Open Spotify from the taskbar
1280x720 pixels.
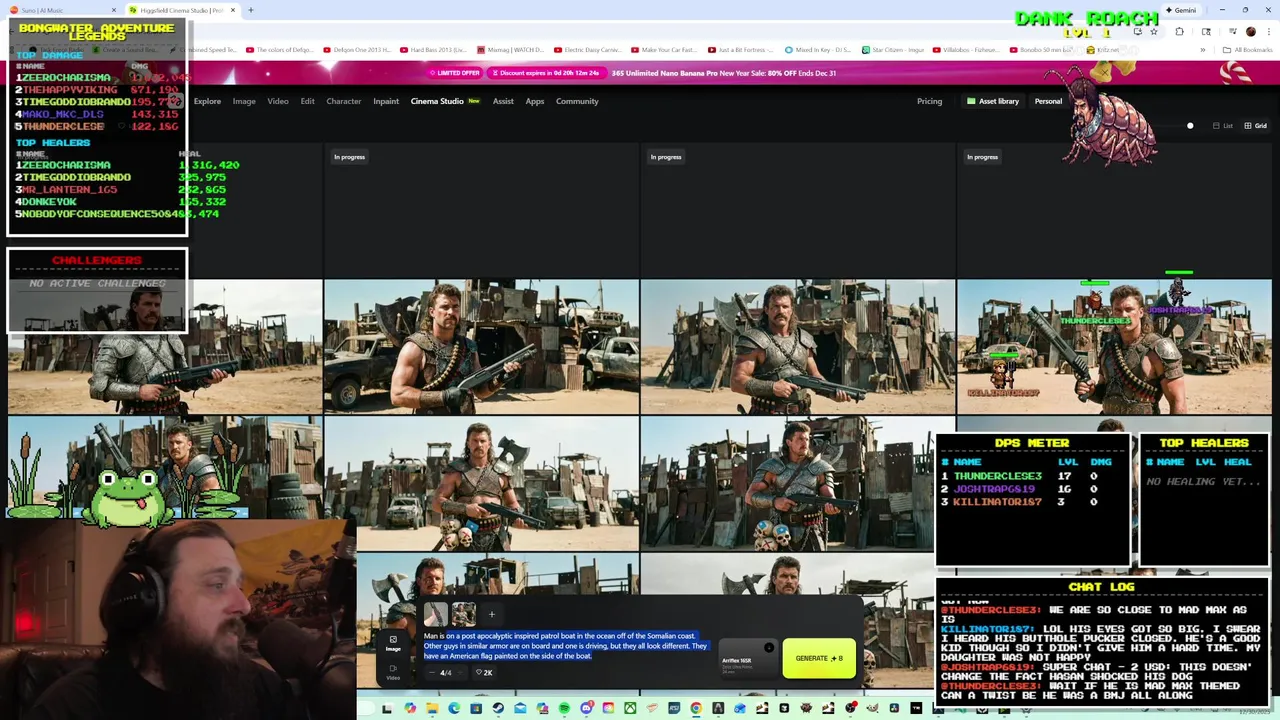564,708
